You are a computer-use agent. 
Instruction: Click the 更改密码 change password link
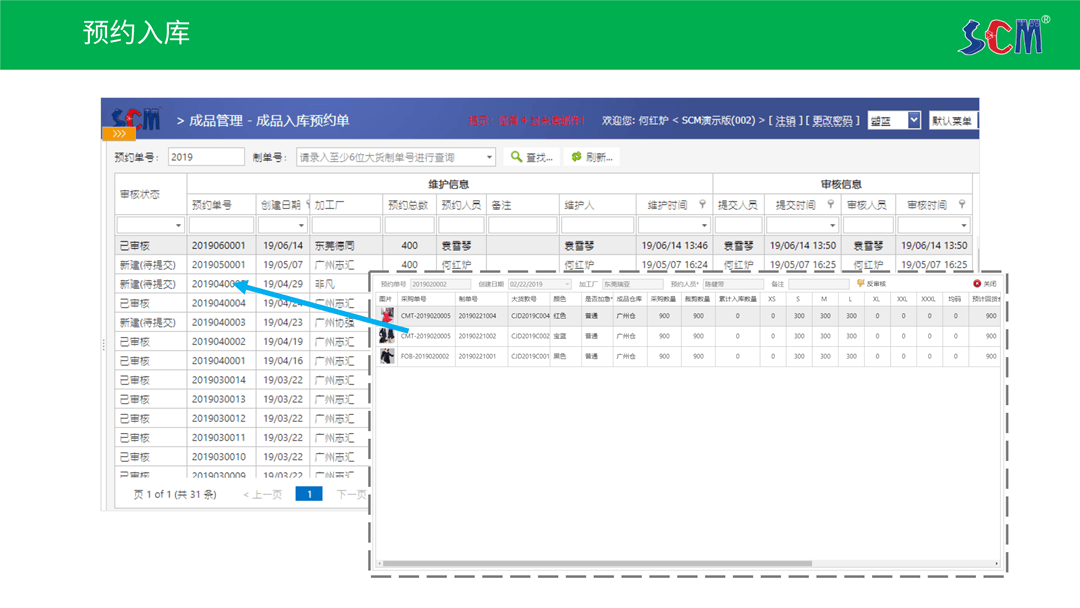tap(833, 120)
